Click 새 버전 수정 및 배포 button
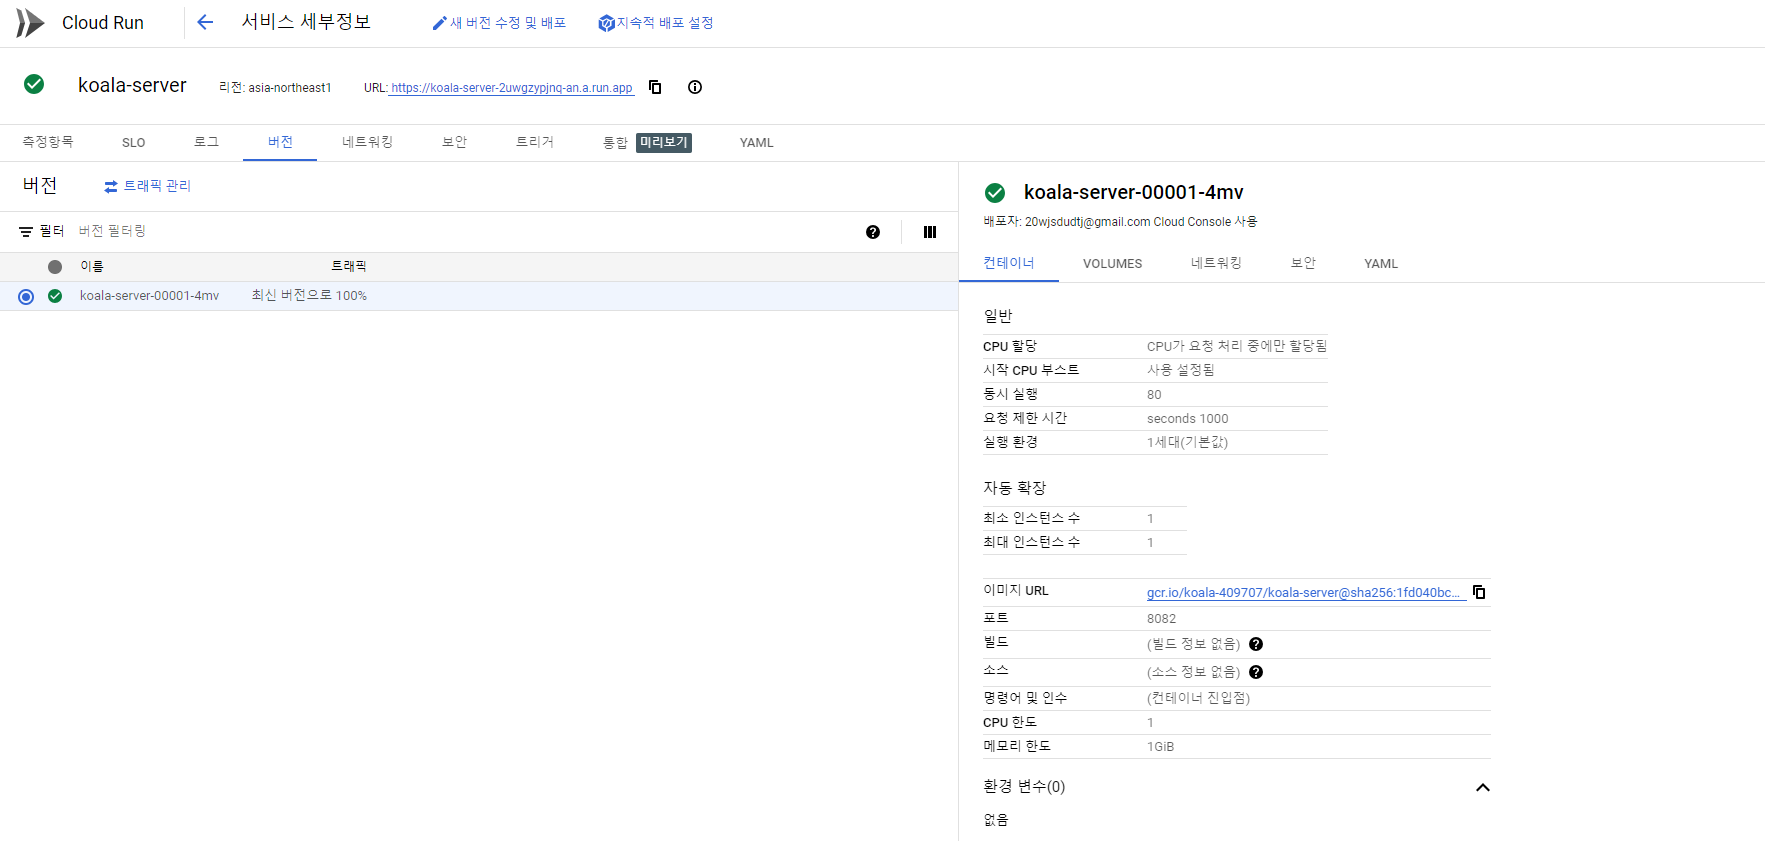 (499, 23)
